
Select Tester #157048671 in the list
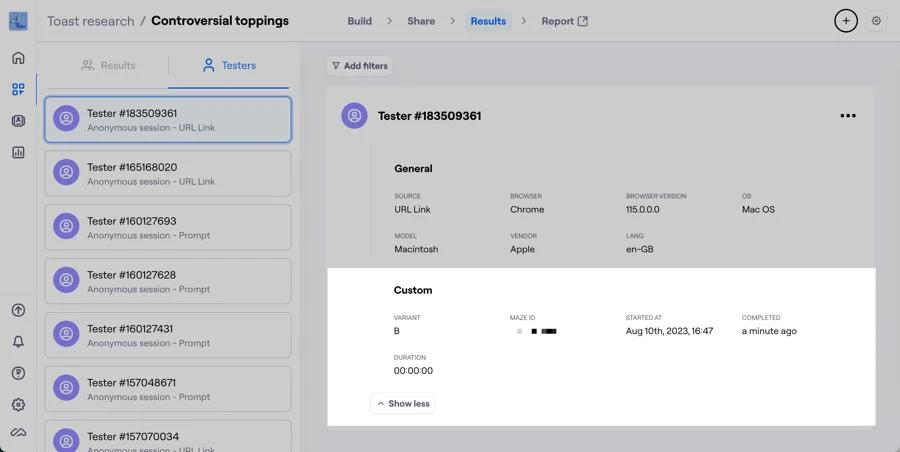tap(168, 389)
